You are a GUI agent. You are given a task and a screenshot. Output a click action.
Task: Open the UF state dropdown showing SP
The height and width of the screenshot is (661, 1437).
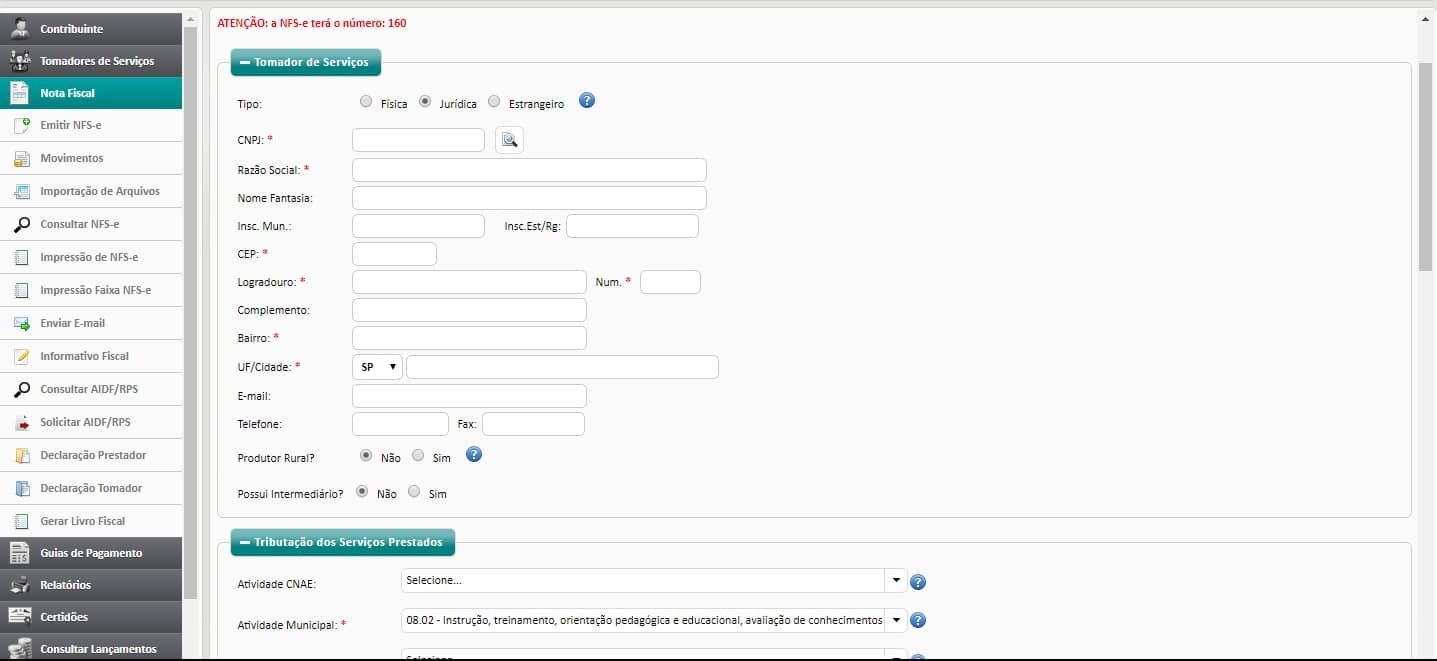(x=377, y=367)
